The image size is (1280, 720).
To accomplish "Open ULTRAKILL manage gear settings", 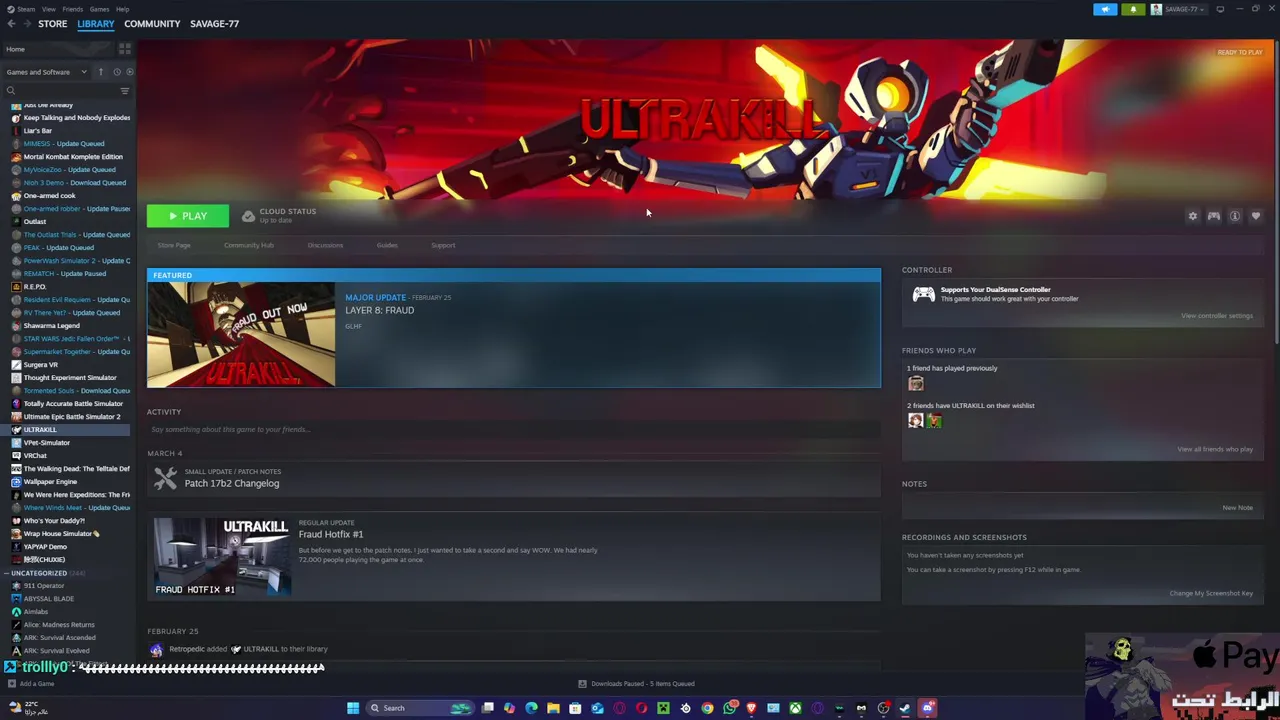I will point(1192,216).
